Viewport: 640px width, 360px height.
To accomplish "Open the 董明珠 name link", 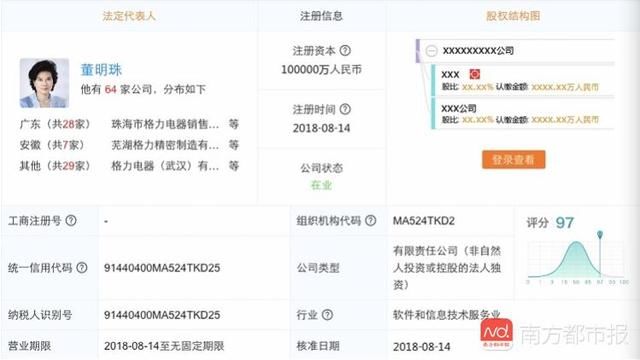I will pos(101,70).
